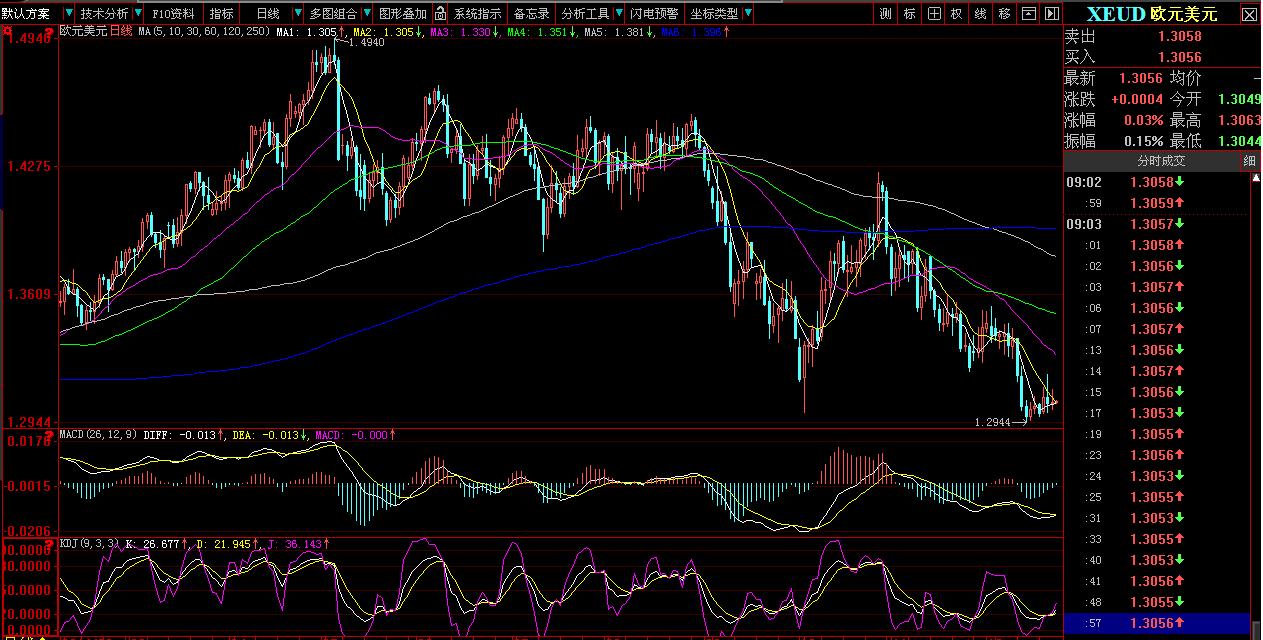Open the 多图组合 menu
Viewport: 1263px width, 640px height.
[x=333, y=13]
